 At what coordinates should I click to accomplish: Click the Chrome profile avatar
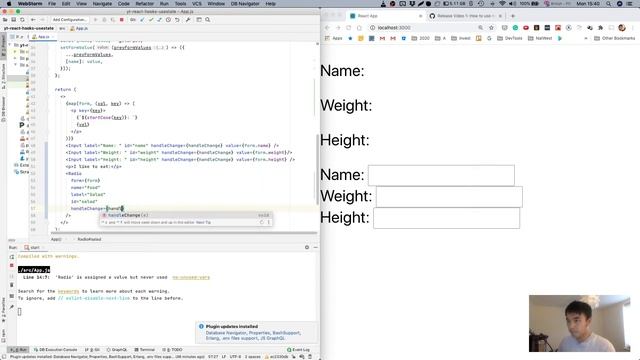coord(622,28)
